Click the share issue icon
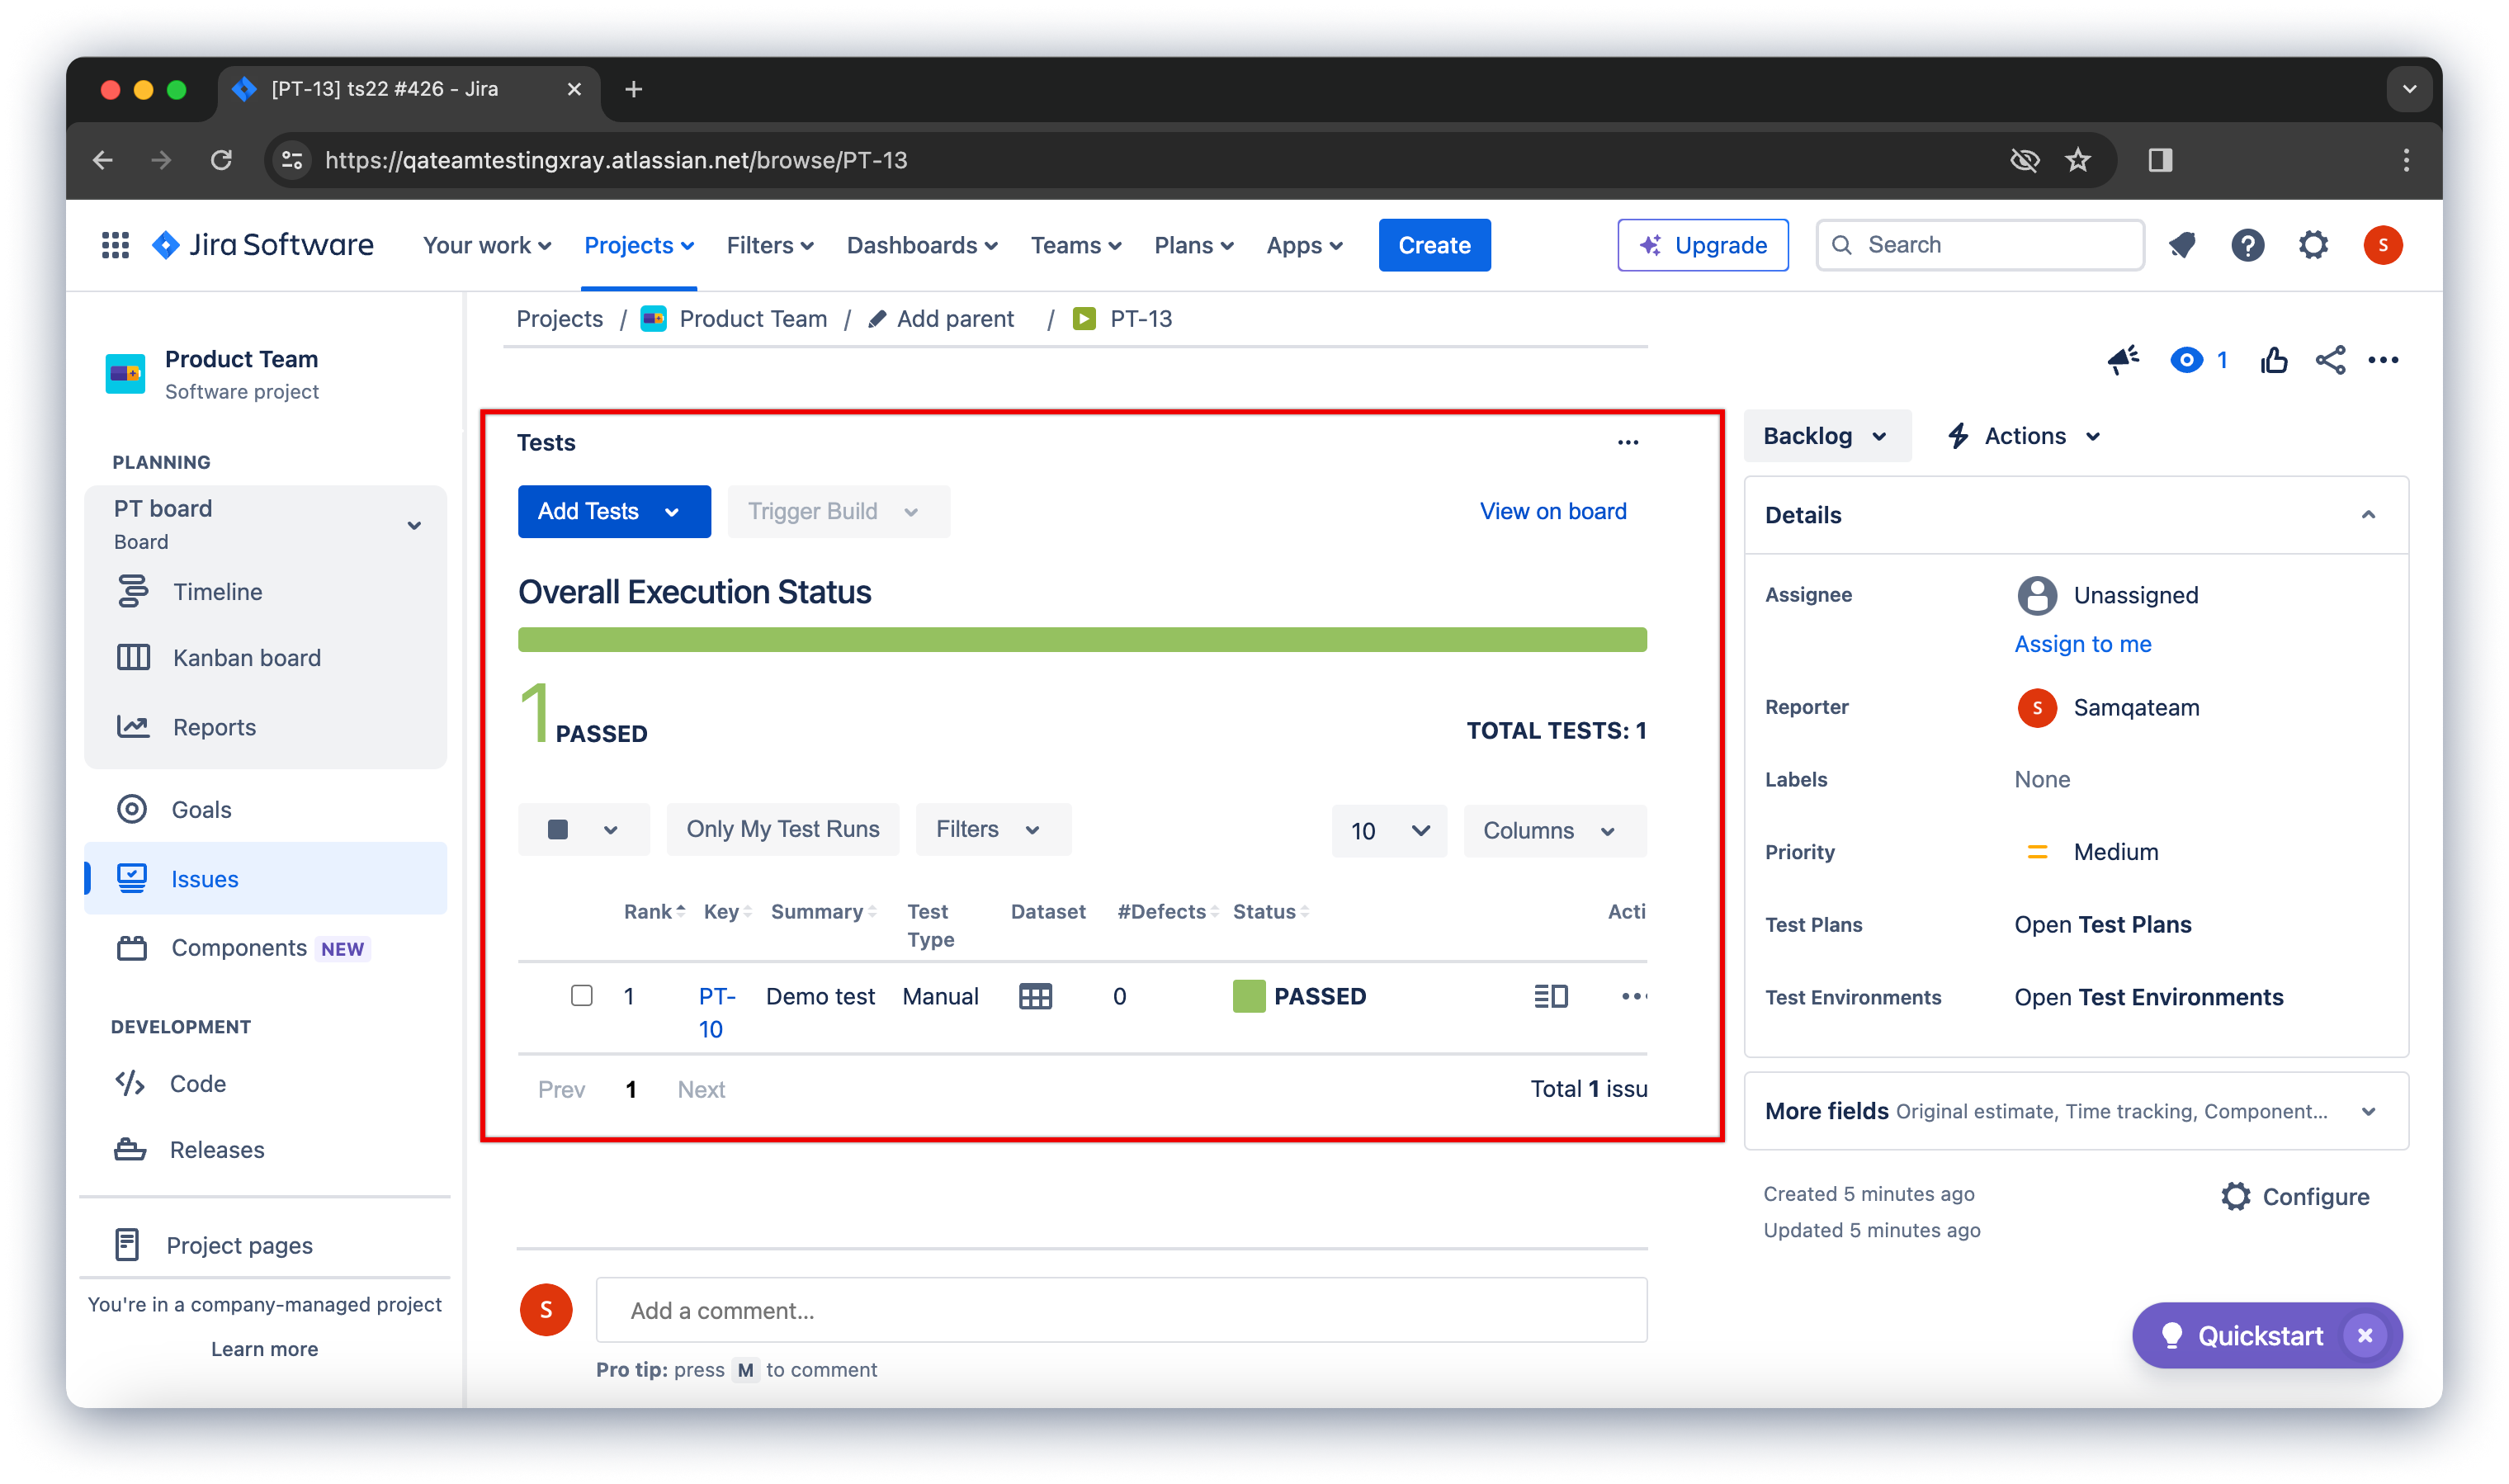This screenshot has width=2509, height=1484. pyautogui.click(x=2329, y=360)
